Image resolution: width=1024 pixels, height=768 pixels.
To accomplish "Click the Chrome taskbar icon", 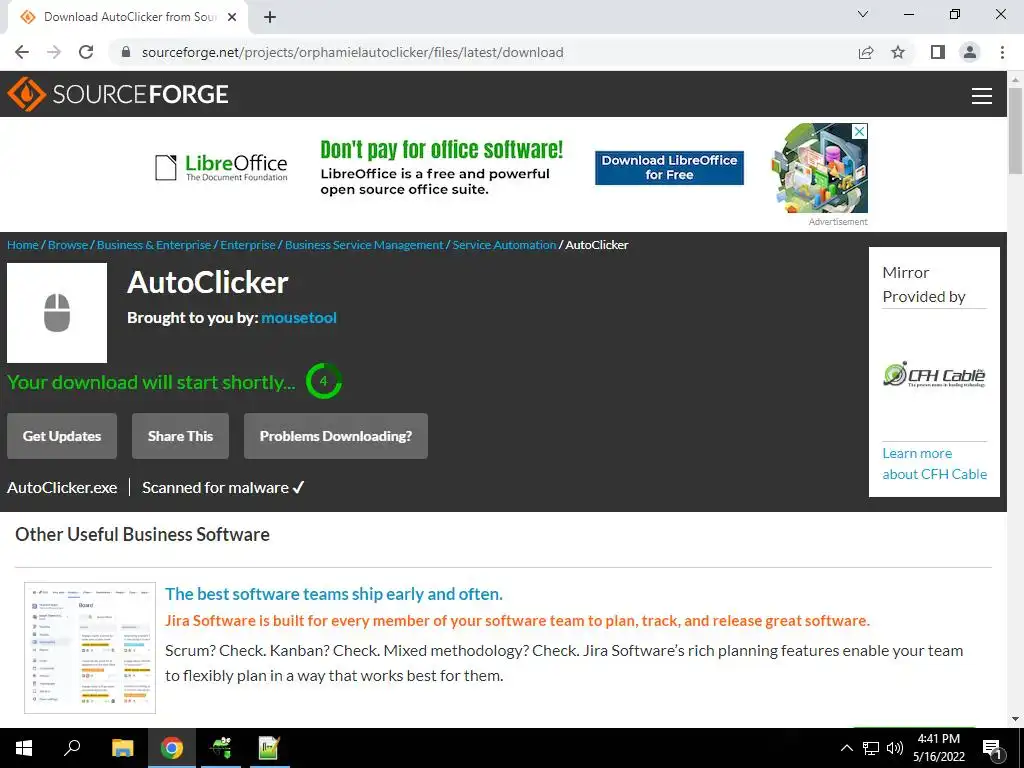I will click(x=172, y=748).
